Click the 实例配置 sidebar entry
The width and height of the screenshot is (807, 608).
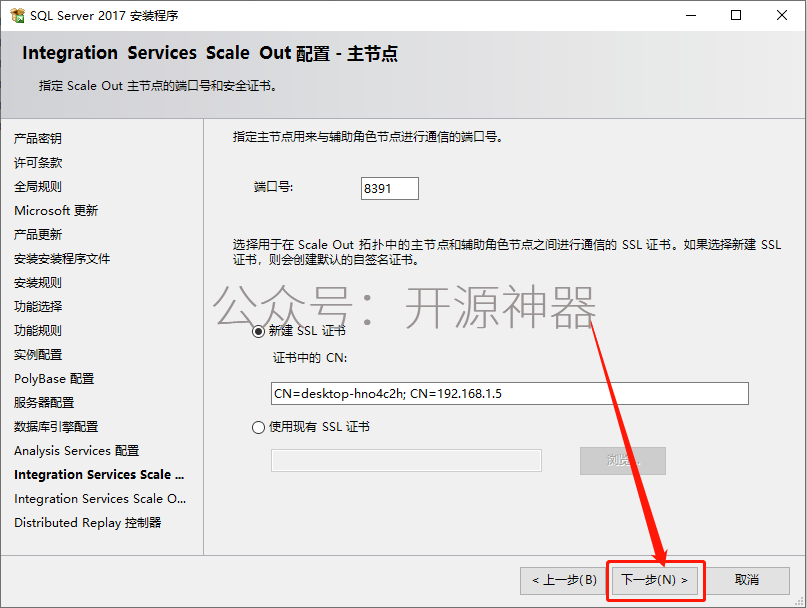(x=38, y=355)
